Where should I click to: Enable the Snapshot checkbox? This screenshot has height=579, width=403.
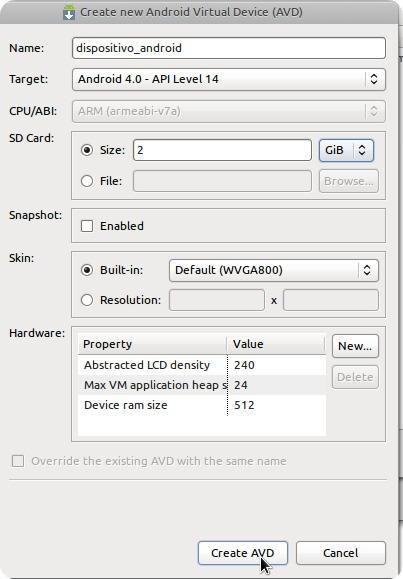[x=87, y=226]
